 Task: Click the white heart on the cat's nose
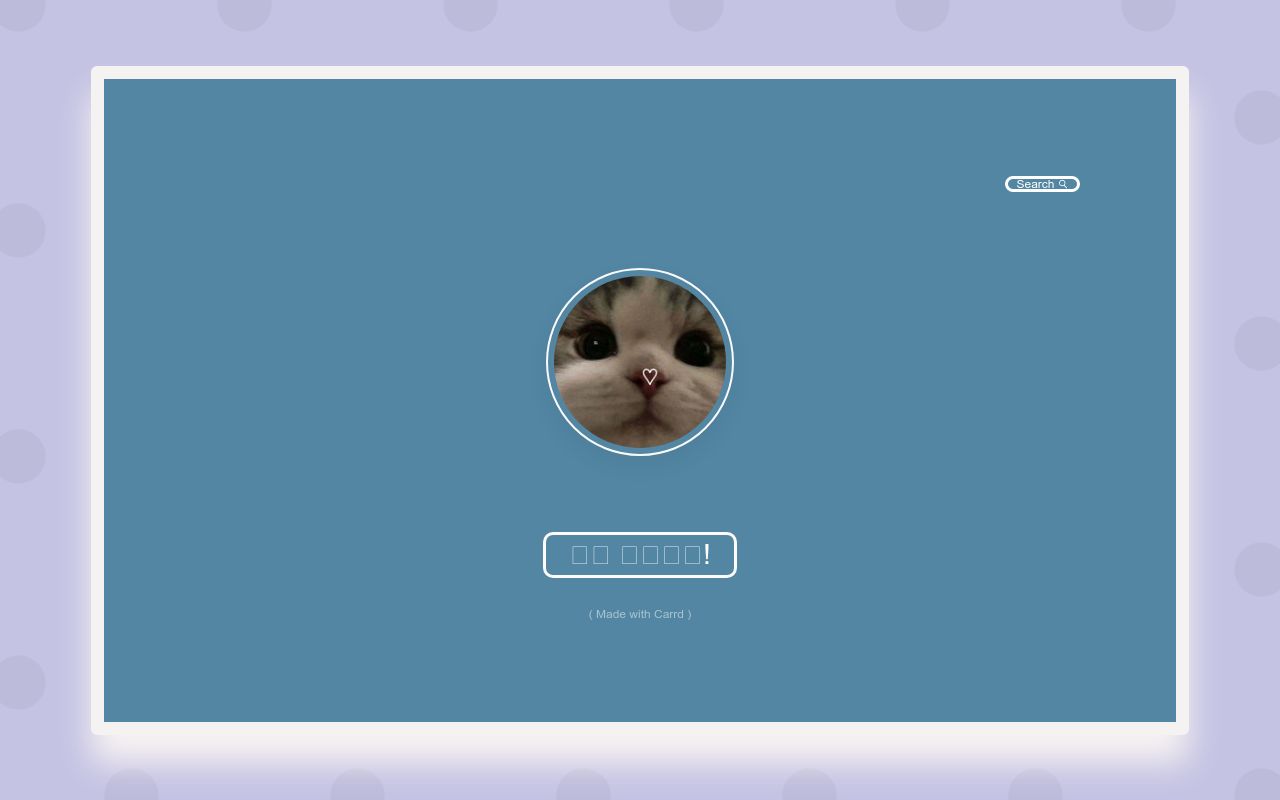pos(650,377)
